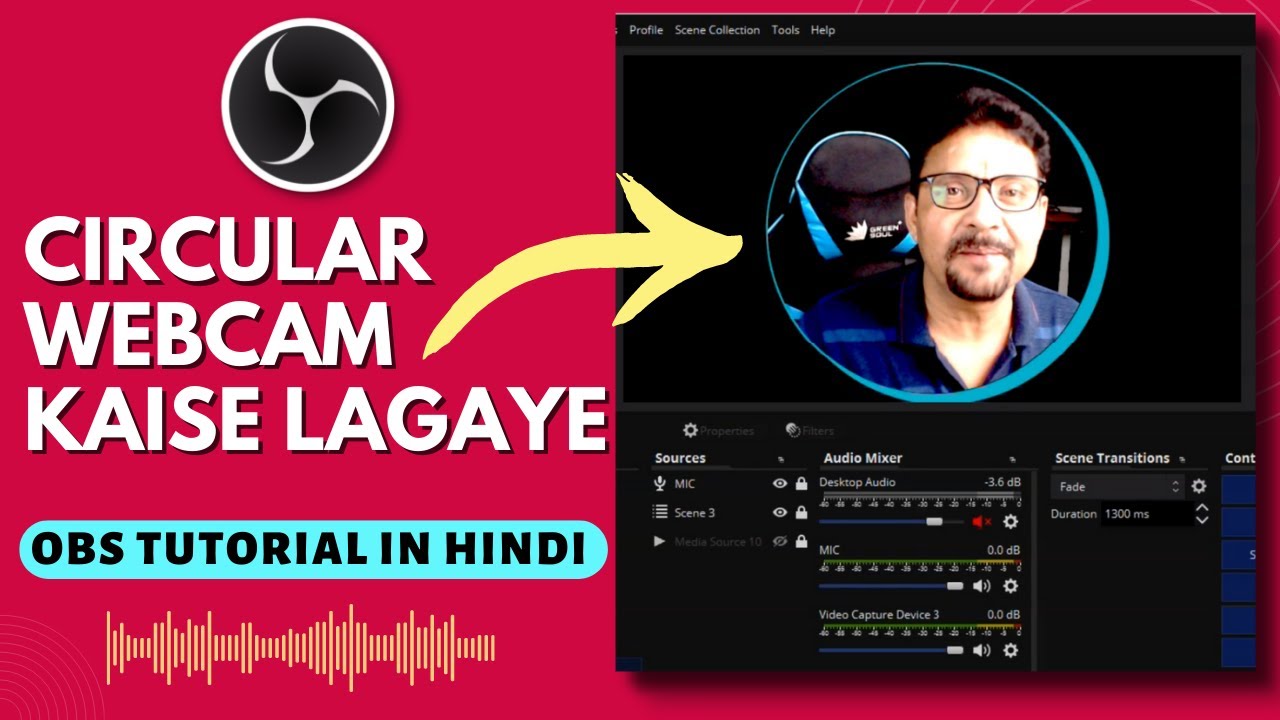Open the Profile menu in OBS

646,30
